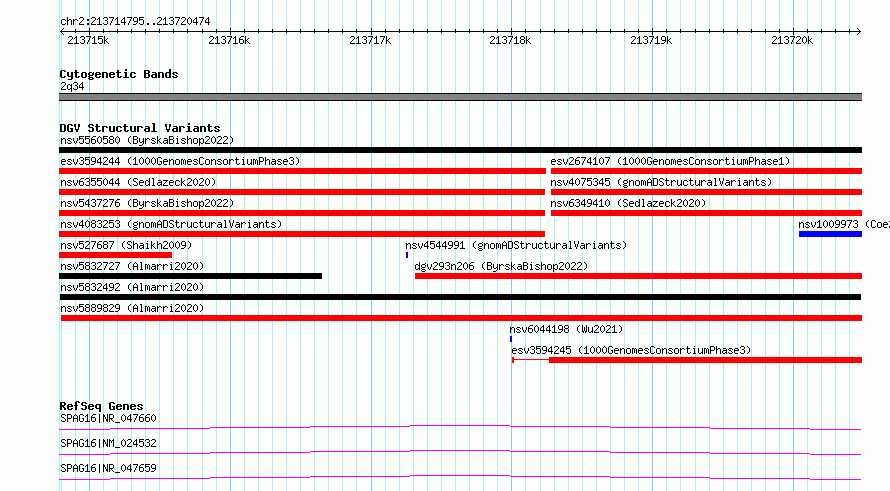Open the nsv5832727 (Almarri2020) label

(x=132, y=266)
